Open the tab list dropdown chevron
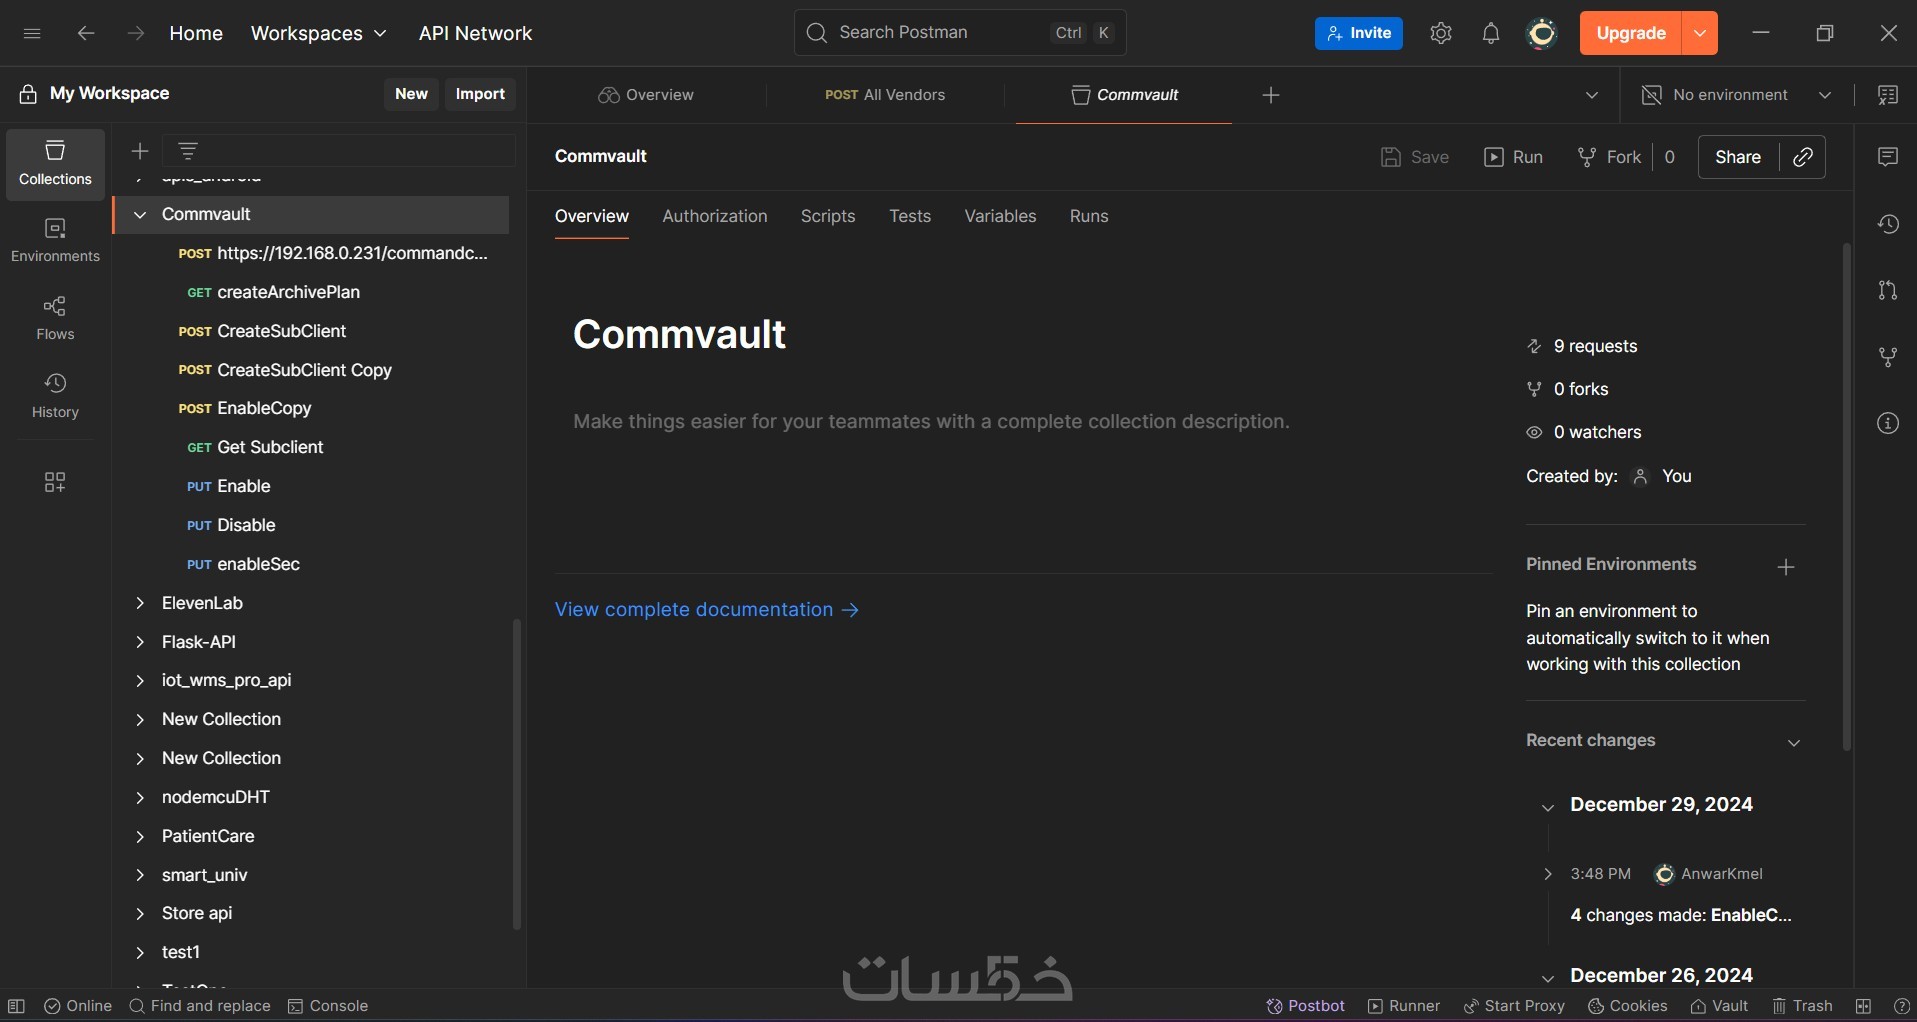Viewport: 1917px width, 1022px height. (x=1592, y=95)
